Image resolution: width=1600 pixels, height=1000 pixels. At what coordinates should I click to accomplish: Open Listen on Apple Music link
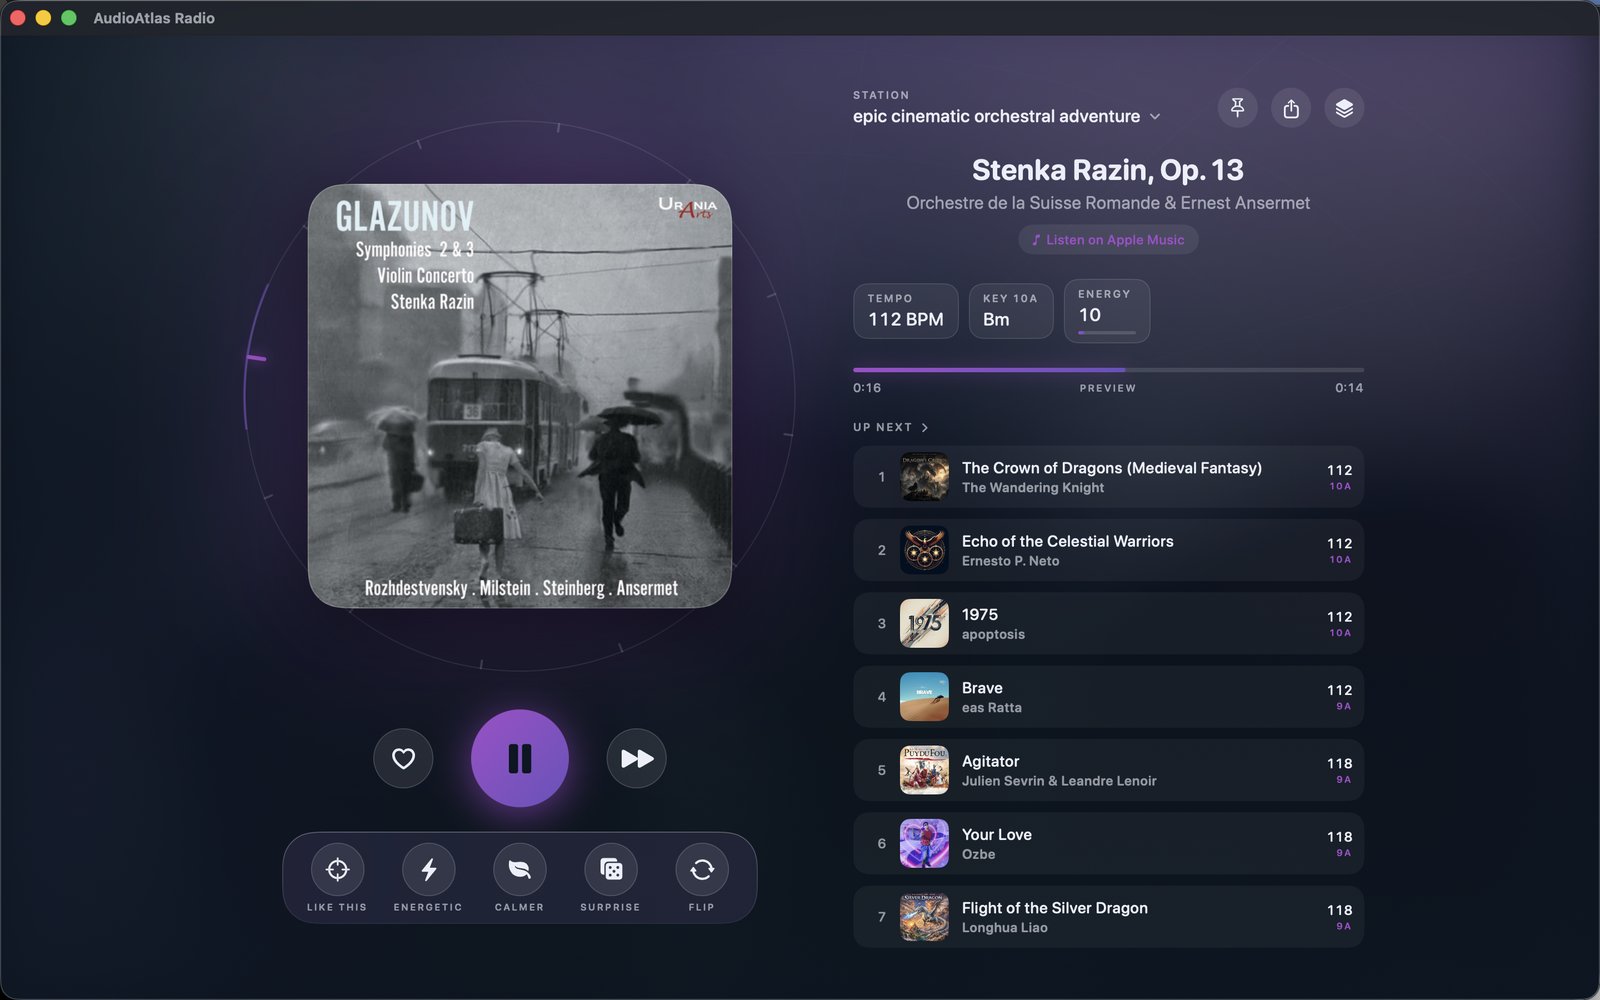(x=1108, y=240)
